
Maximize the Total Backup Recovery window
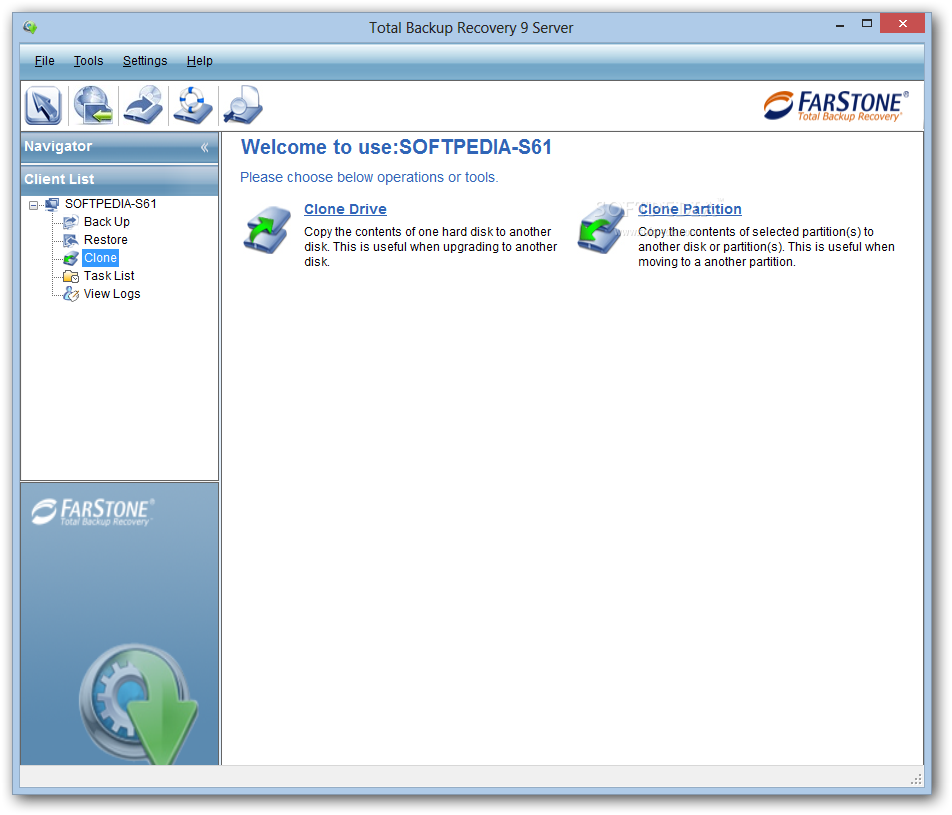pyautogui.click(x=867, y=24)
